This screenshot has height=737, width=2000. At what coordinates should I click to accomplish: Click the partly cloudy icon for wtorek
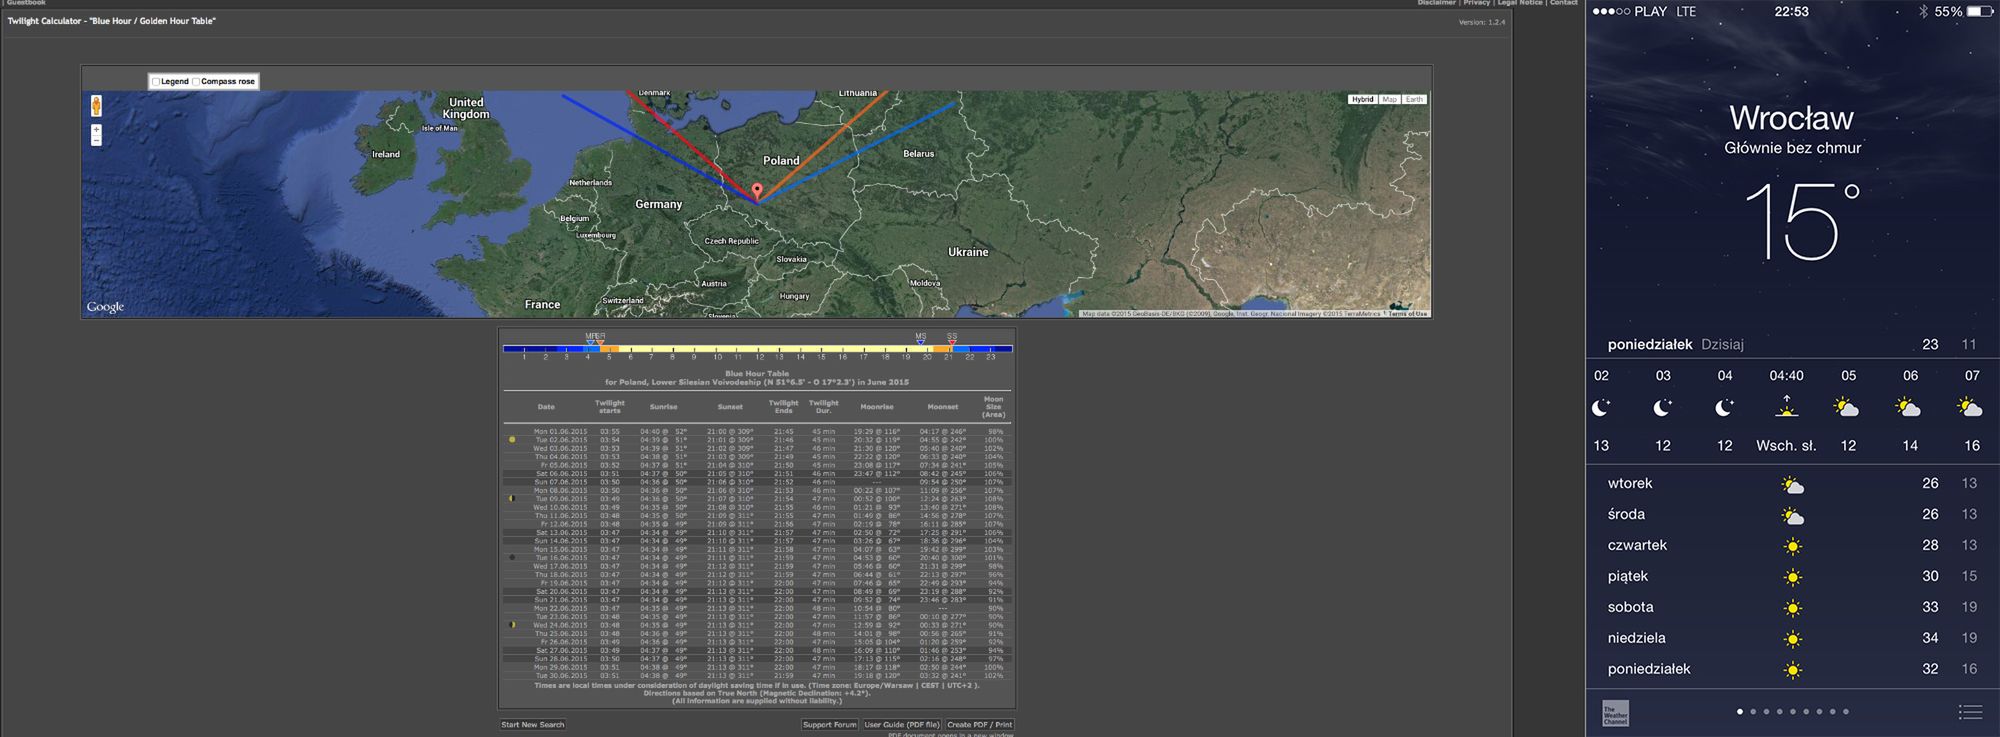(1793, 486)
